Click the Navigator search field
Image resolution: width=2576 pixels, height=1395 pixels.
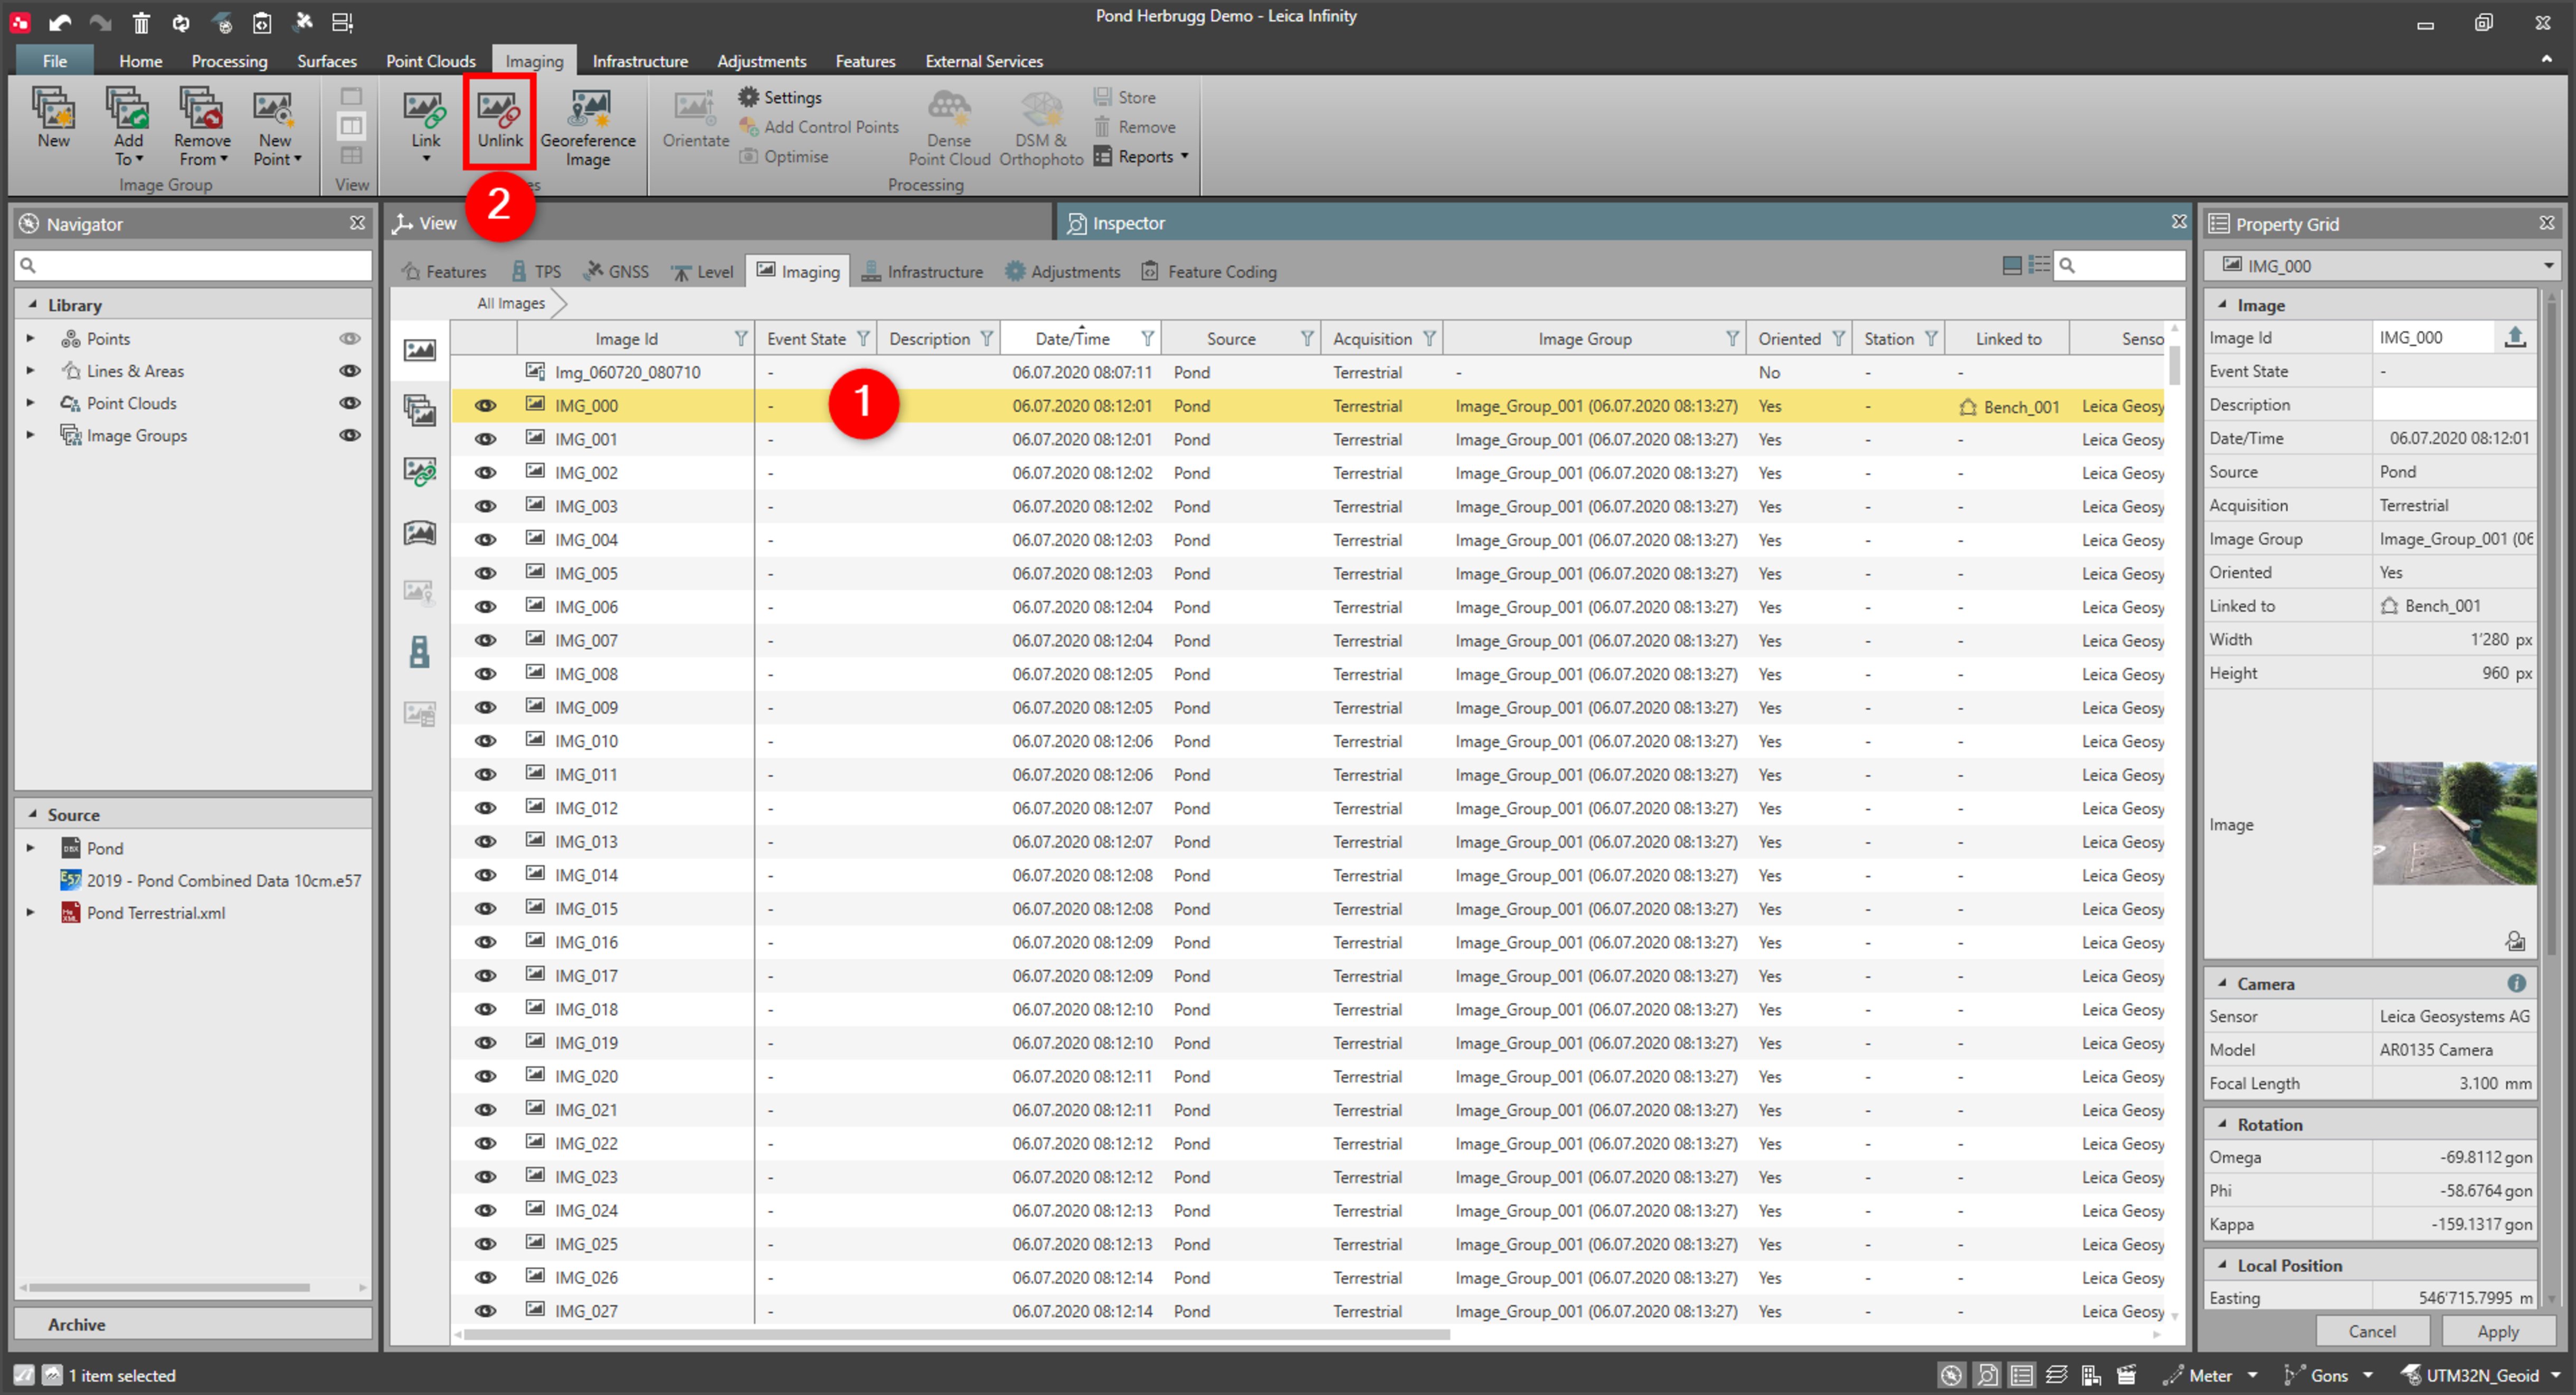click(x=193, y=265)
